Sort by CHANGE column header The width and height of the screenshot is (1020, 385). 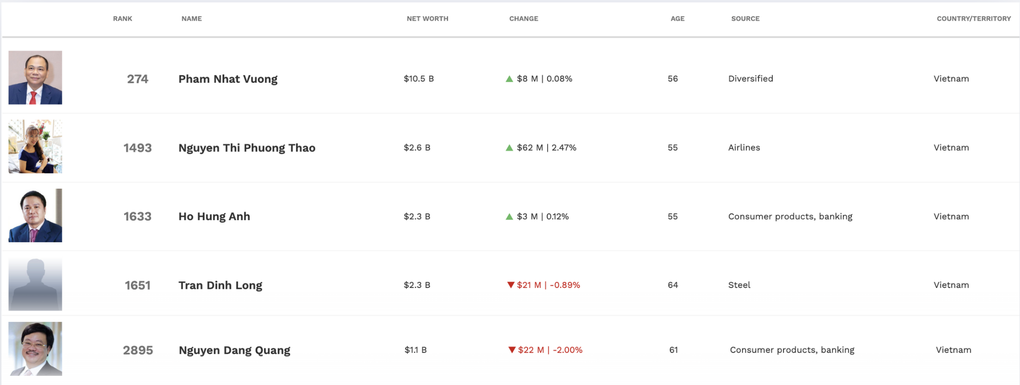coord(524,19)
